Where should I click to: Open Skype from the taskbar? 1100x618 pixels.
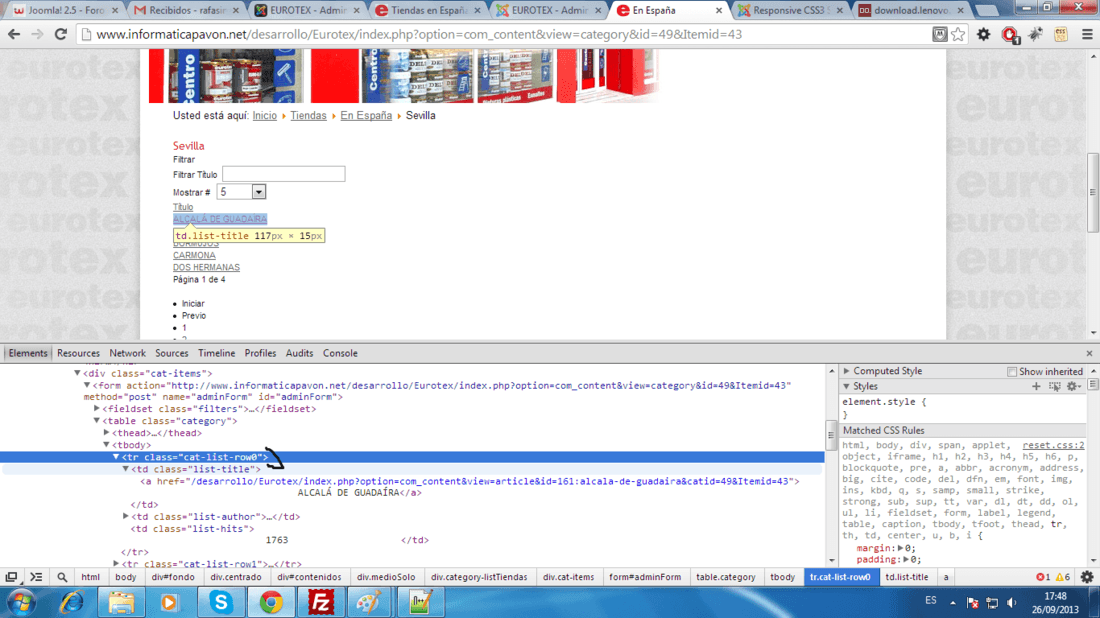[221, 603]
